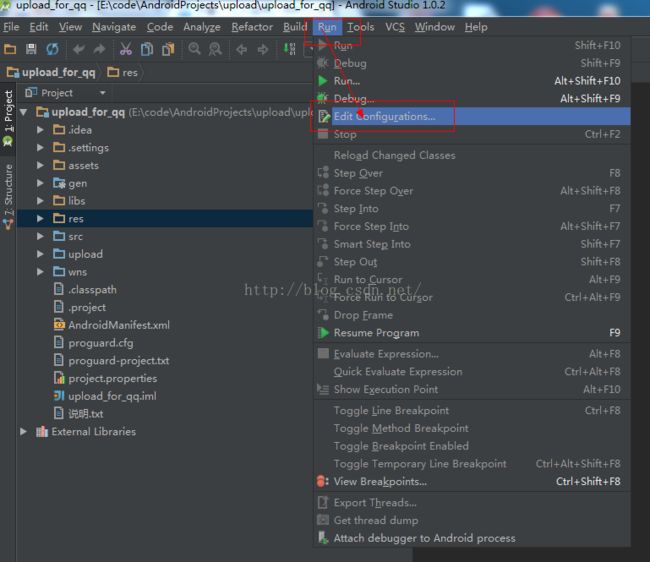Open the Structure side tool tab

[8, 197]
